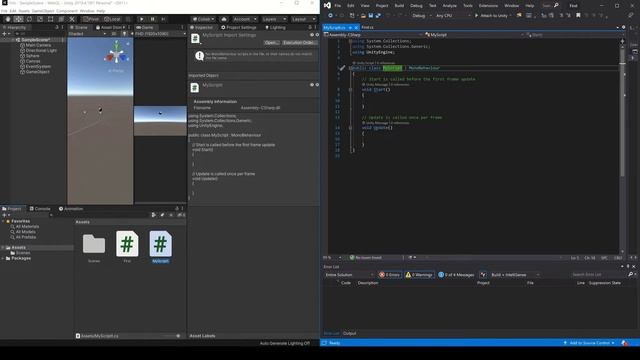Click the Unity Pause button
640x360 pixels.
pyautogui.click(x=153, y=19)
